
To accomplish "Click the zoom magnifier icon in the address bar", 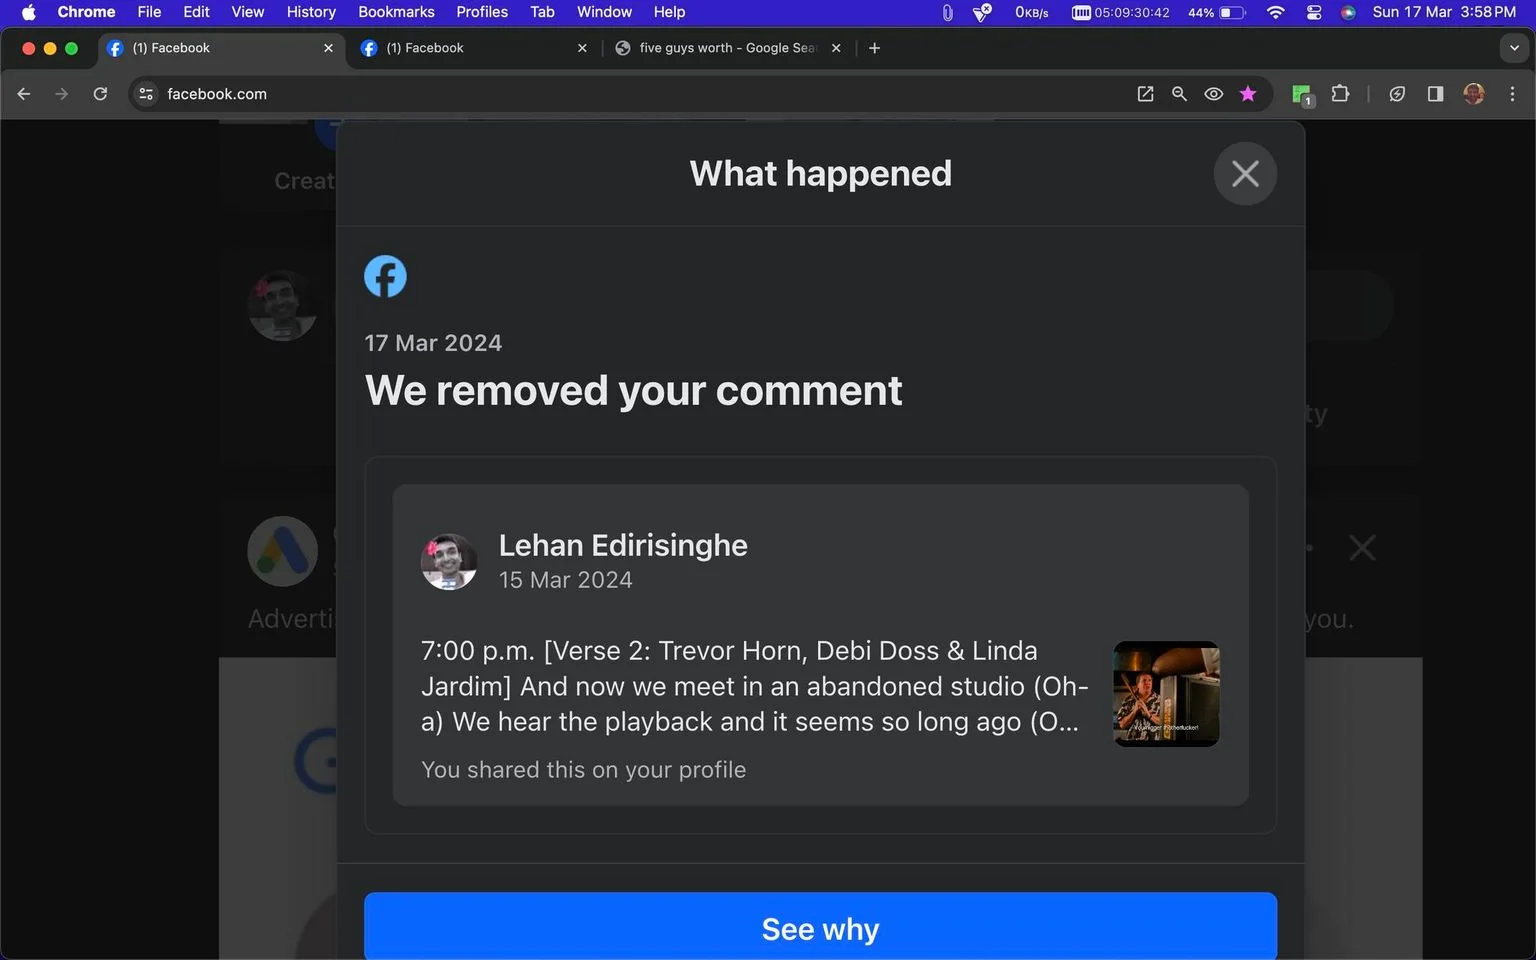I will pyautogui.click(x=1179, y=94).
